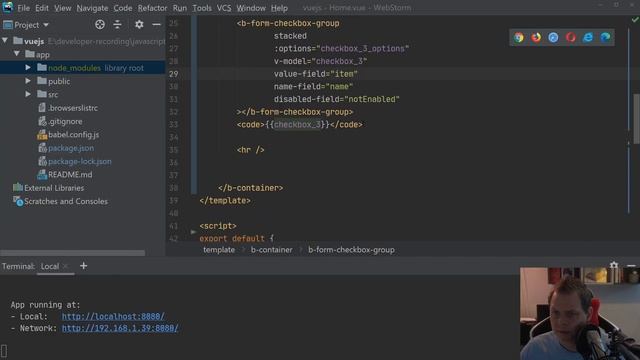Open the Edit menu

pos(42,8)
